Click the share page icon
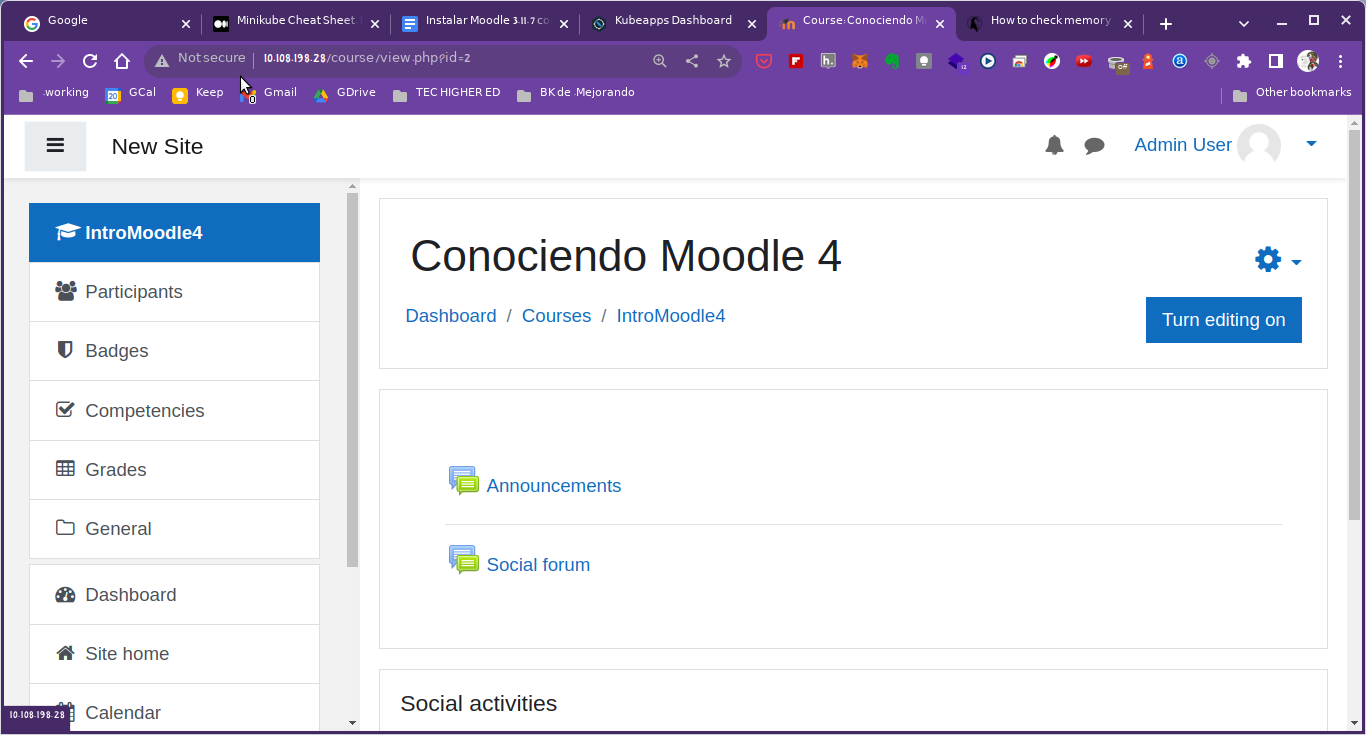This screenshot has width=1366, height=735. 692,61
